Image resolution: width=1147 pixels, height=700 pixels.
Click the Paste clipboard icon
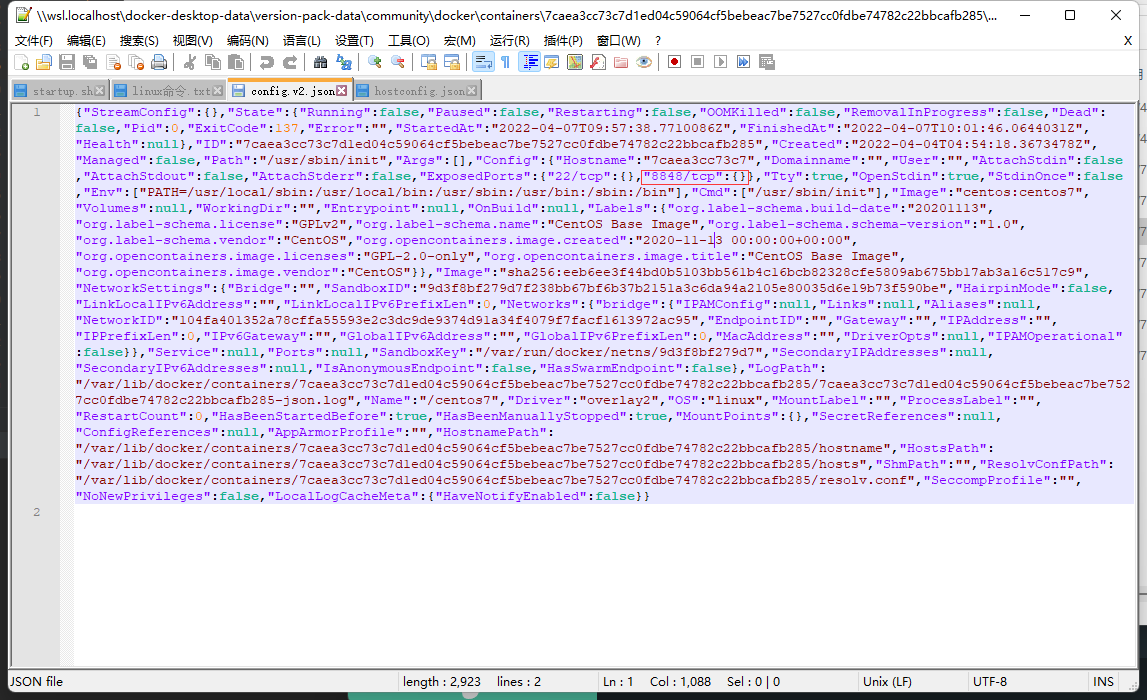click(x=236, y=62)
